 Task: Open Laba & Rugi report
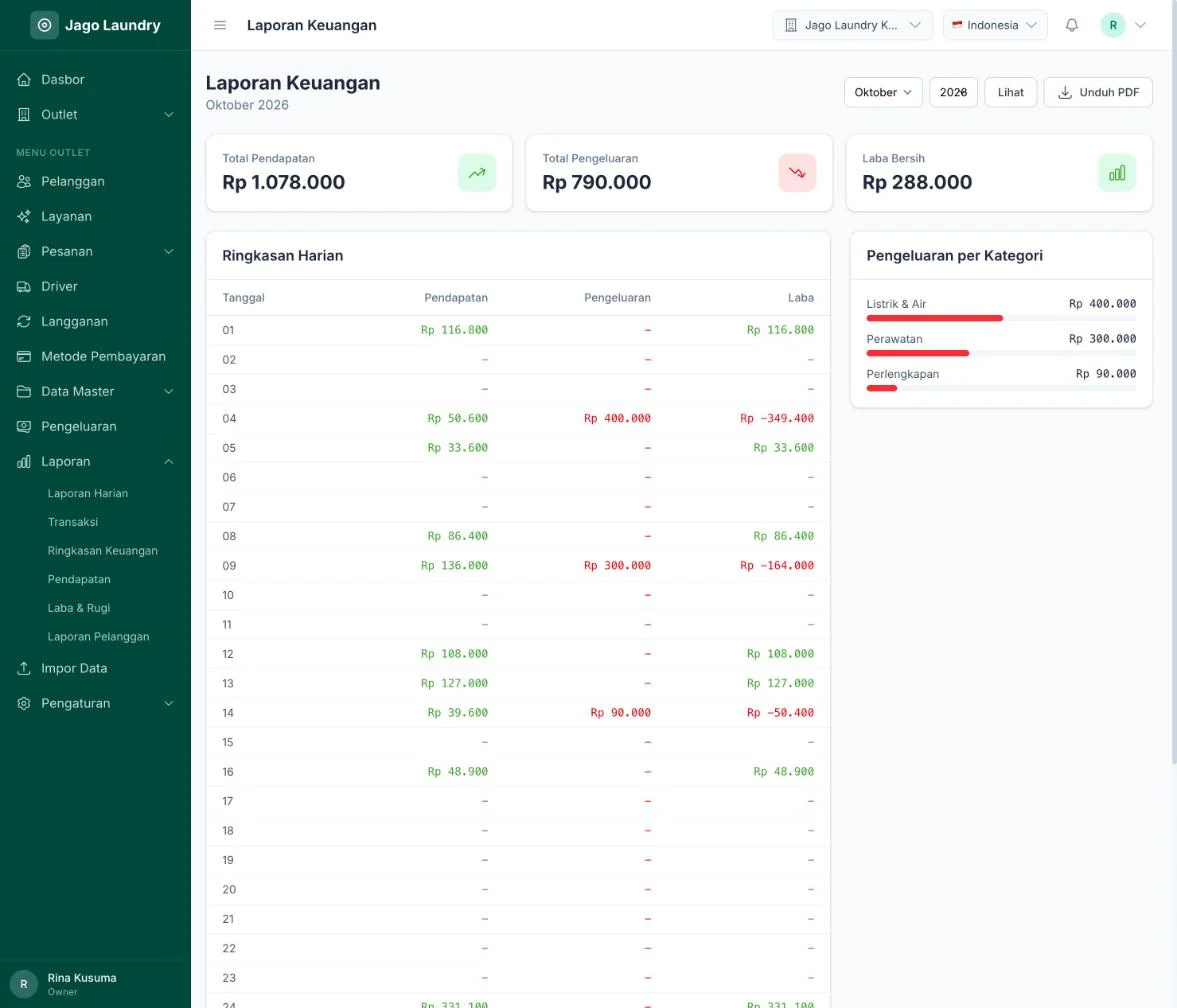coord(79,608)
